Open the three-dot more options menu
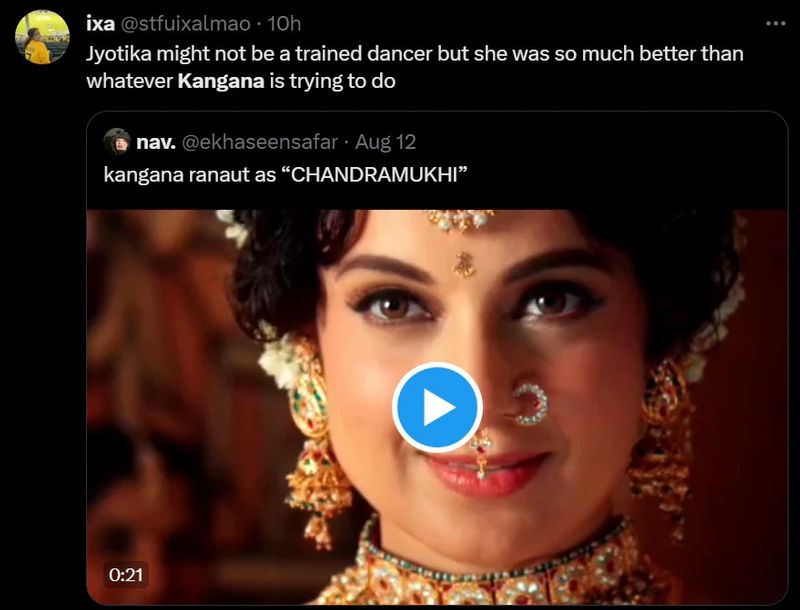Viewport: 800px width, 610px height. pos(774,23)
